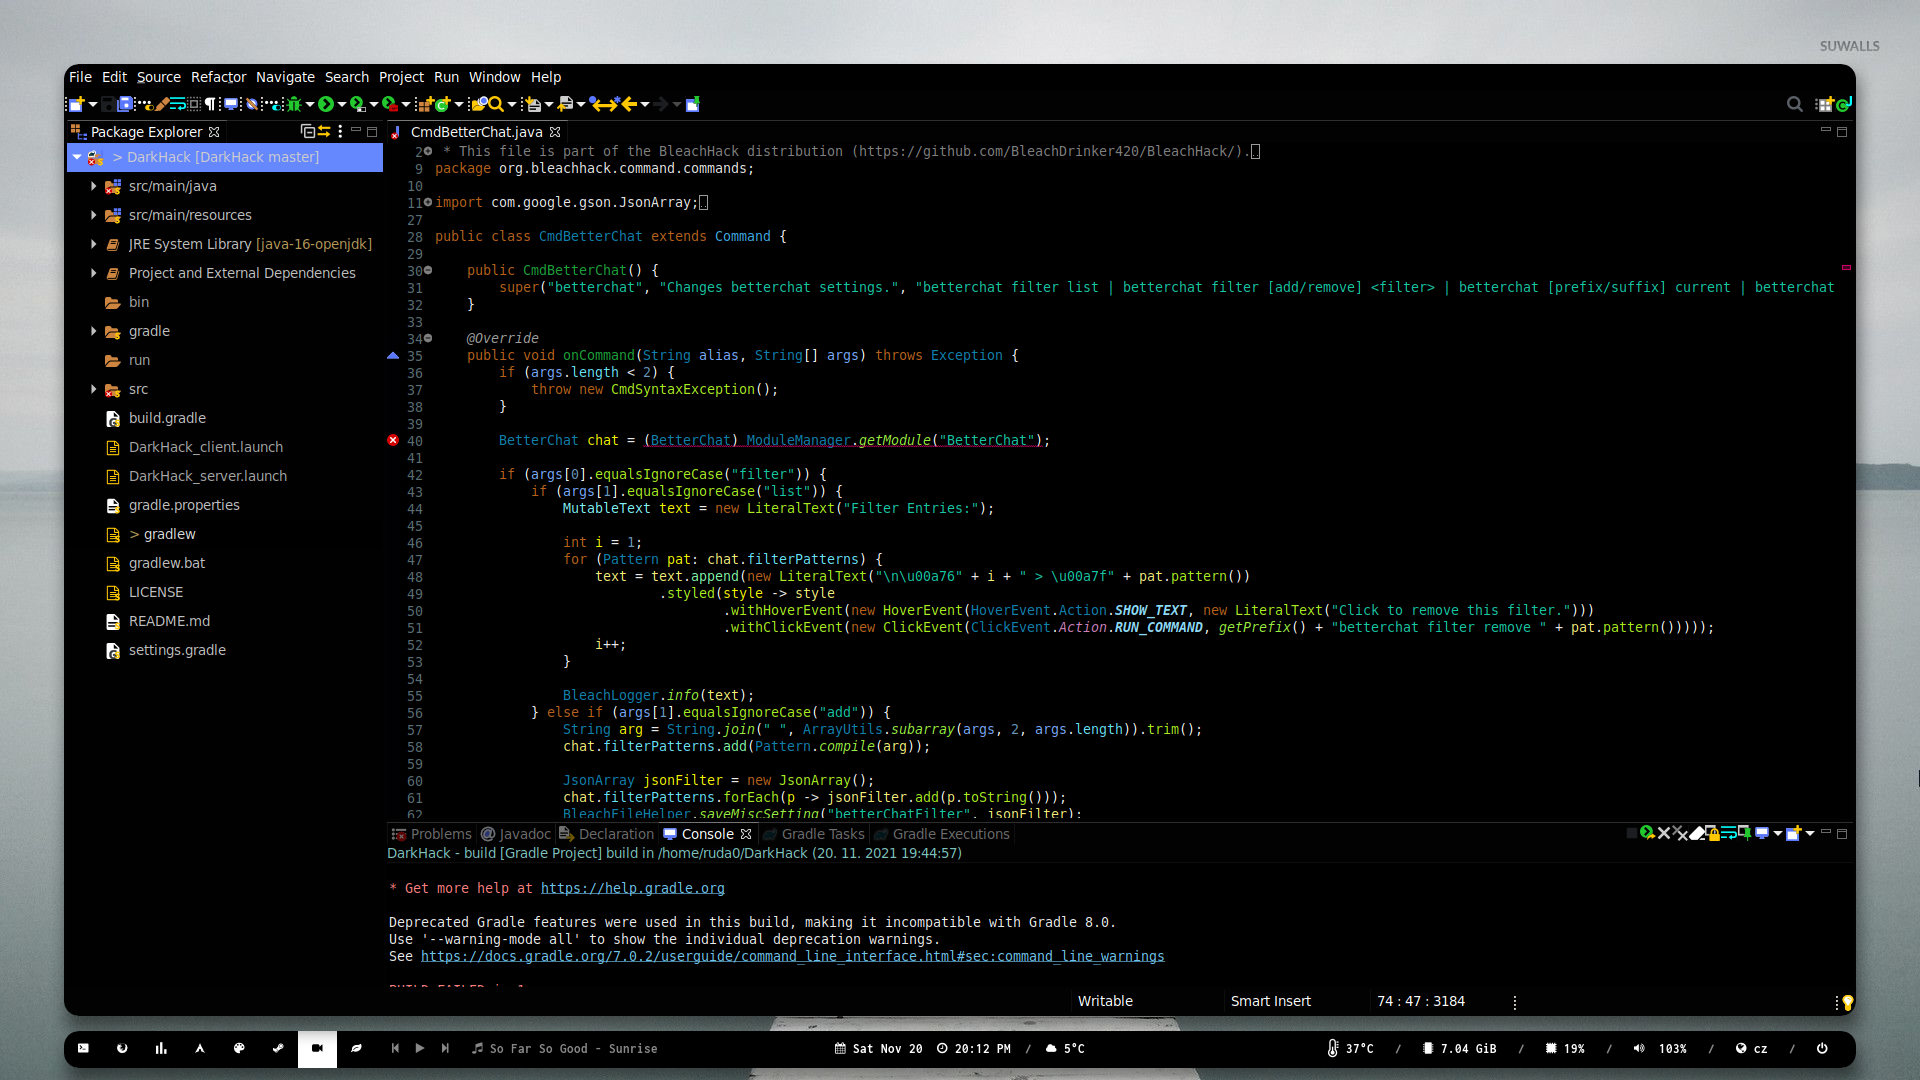Expand the src/main/java source folder
Screen dimensions: 1920x1080
[x=94, y=186]
